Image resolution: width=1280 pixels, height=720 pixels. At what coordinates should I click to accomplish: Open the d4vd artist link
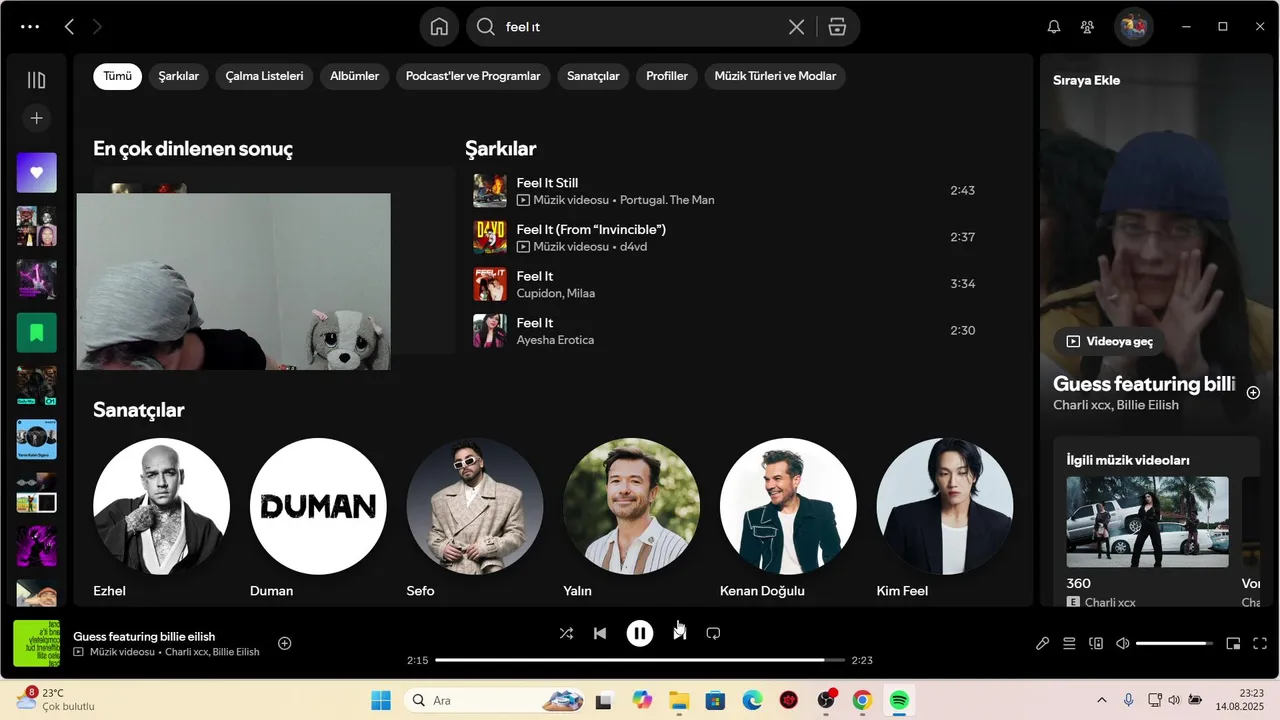pyautogui.click(x=633, y=247)
